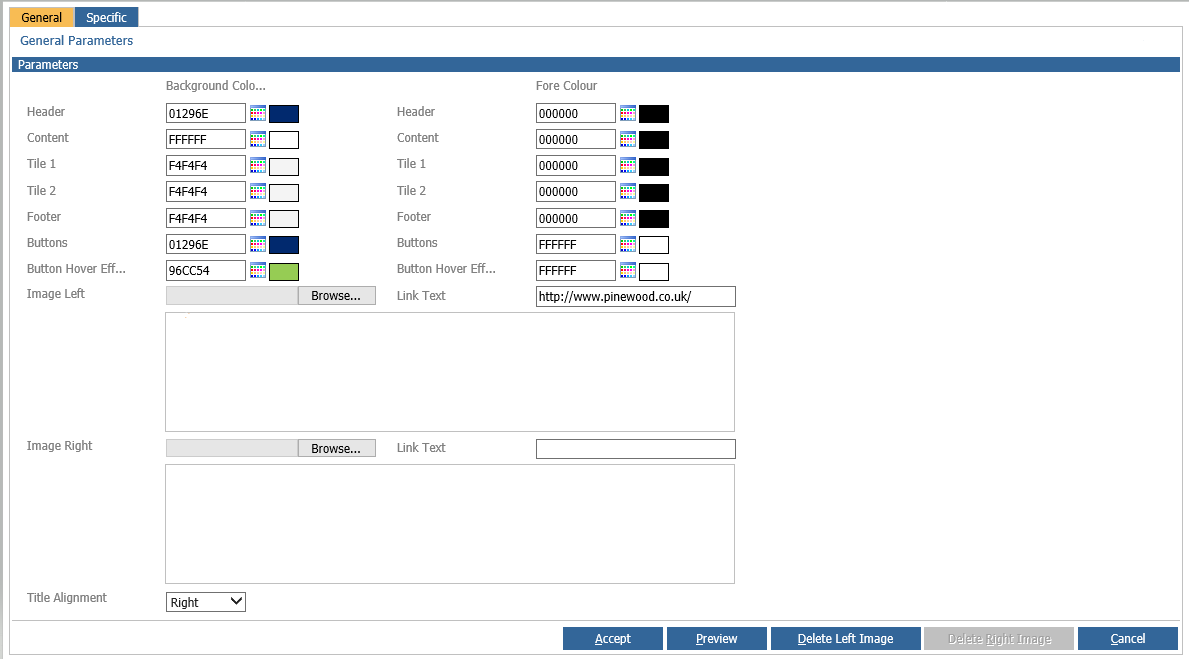1189x659 pixels.
Task: Click Header background dark blue swatch
Action: [284, 114]
